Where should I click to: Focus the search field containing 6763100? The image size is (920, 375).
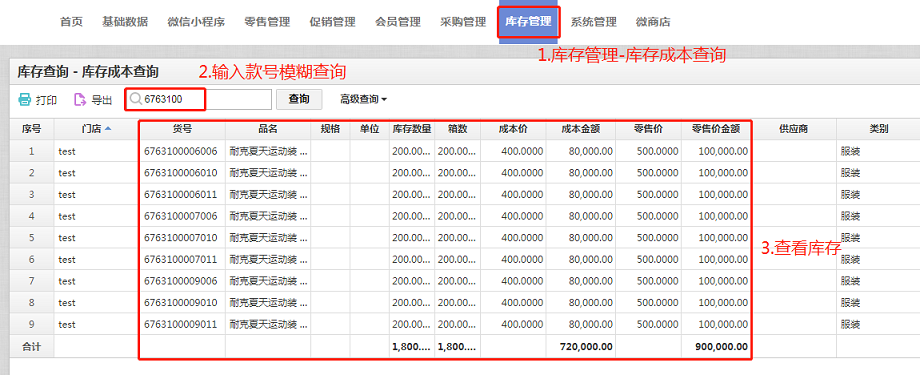click(x=198, y=100)
